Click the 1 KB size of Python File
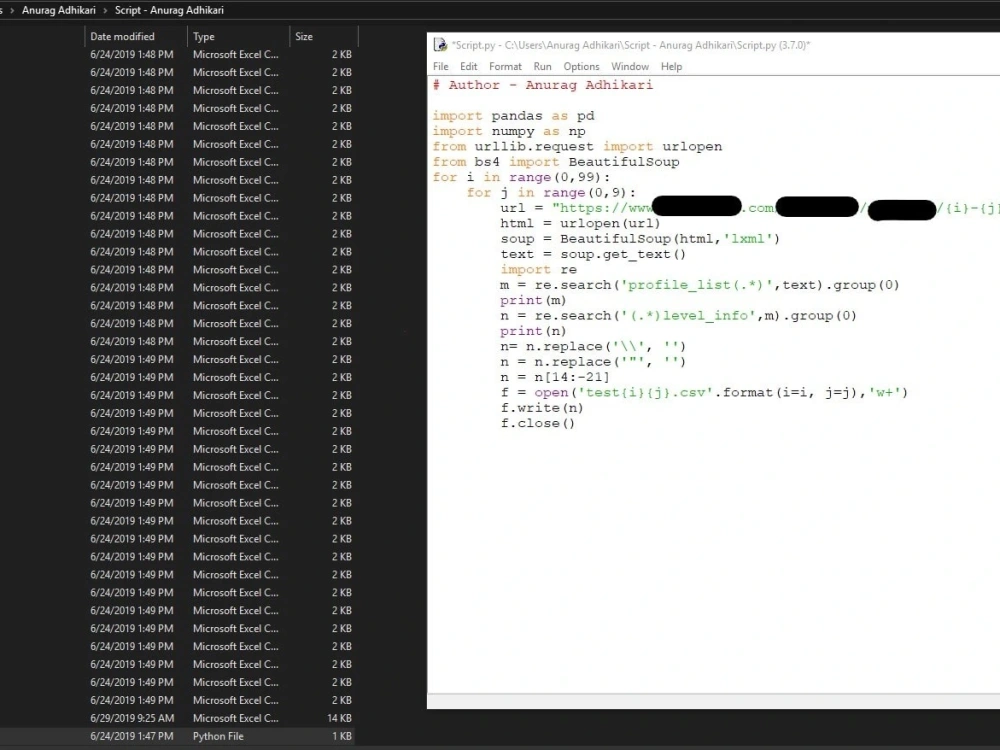This screenshot has height=750, width=1000. click(x=341, y=736)
